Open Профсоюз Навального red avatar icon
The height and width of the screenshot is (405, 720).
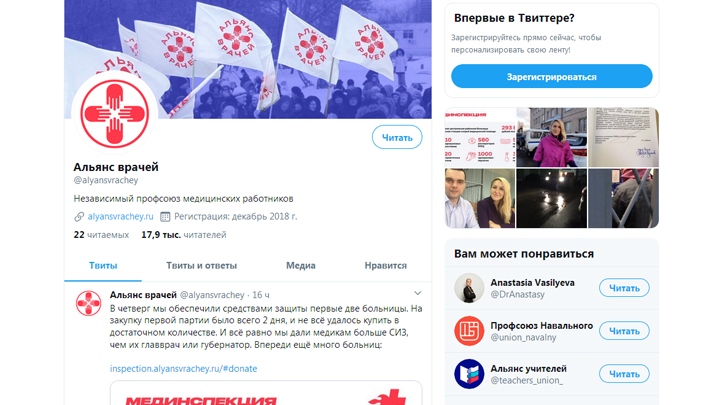[x=469, y=331]
